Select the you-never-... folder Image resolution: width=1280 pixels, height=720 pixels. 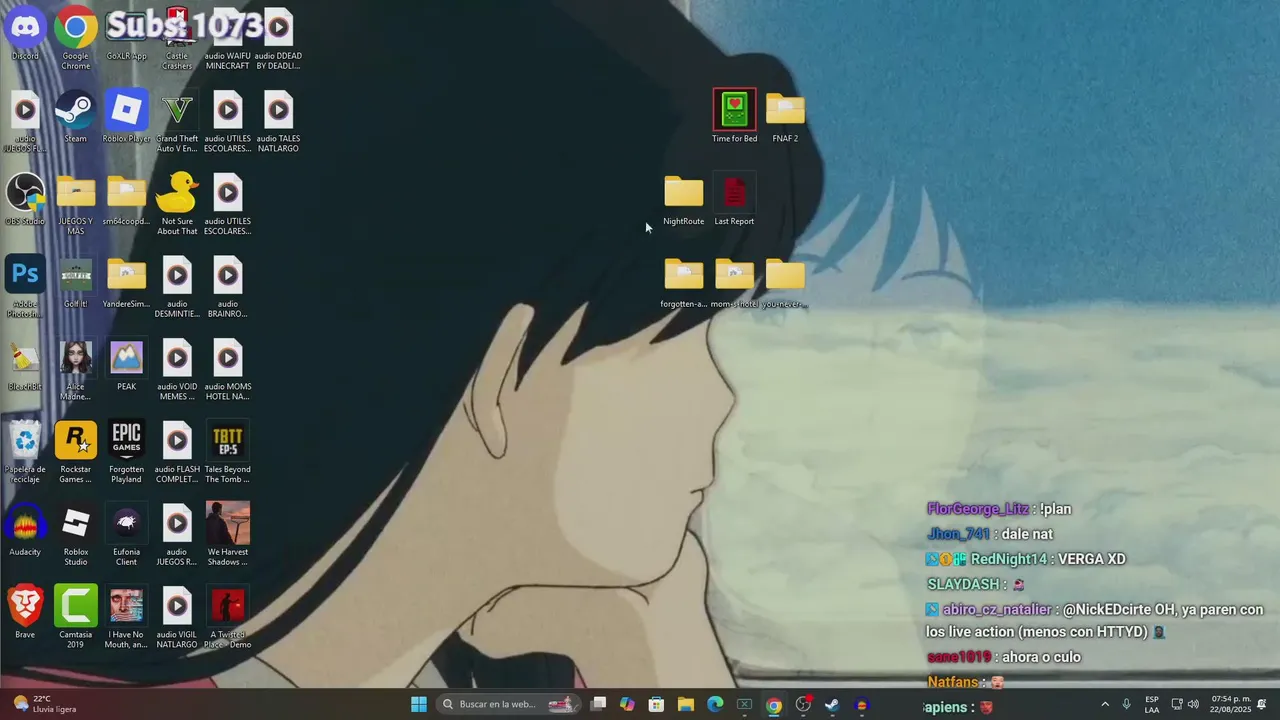coord(785,282)
